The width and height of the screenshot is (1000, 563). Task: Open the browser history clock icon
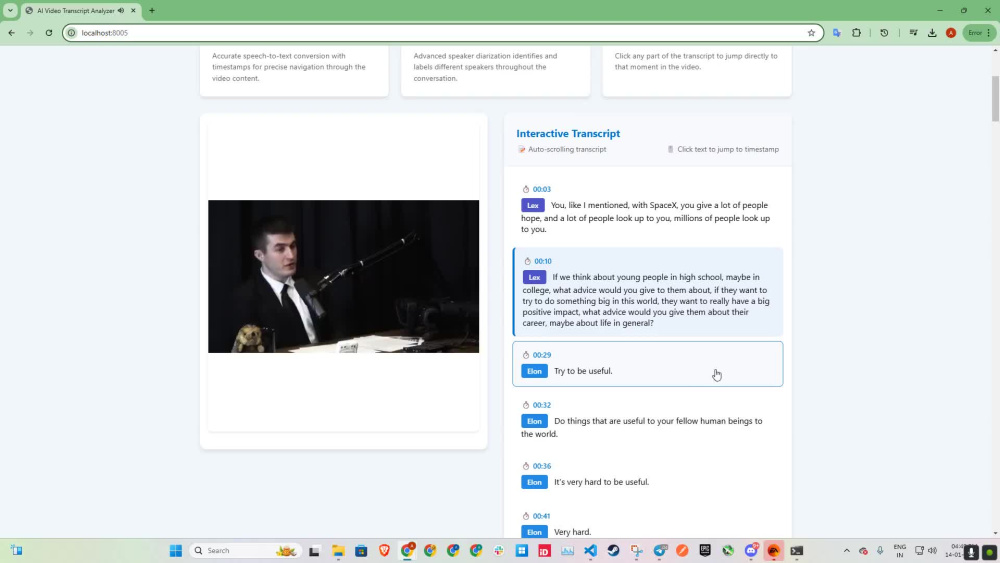point(884,33)
